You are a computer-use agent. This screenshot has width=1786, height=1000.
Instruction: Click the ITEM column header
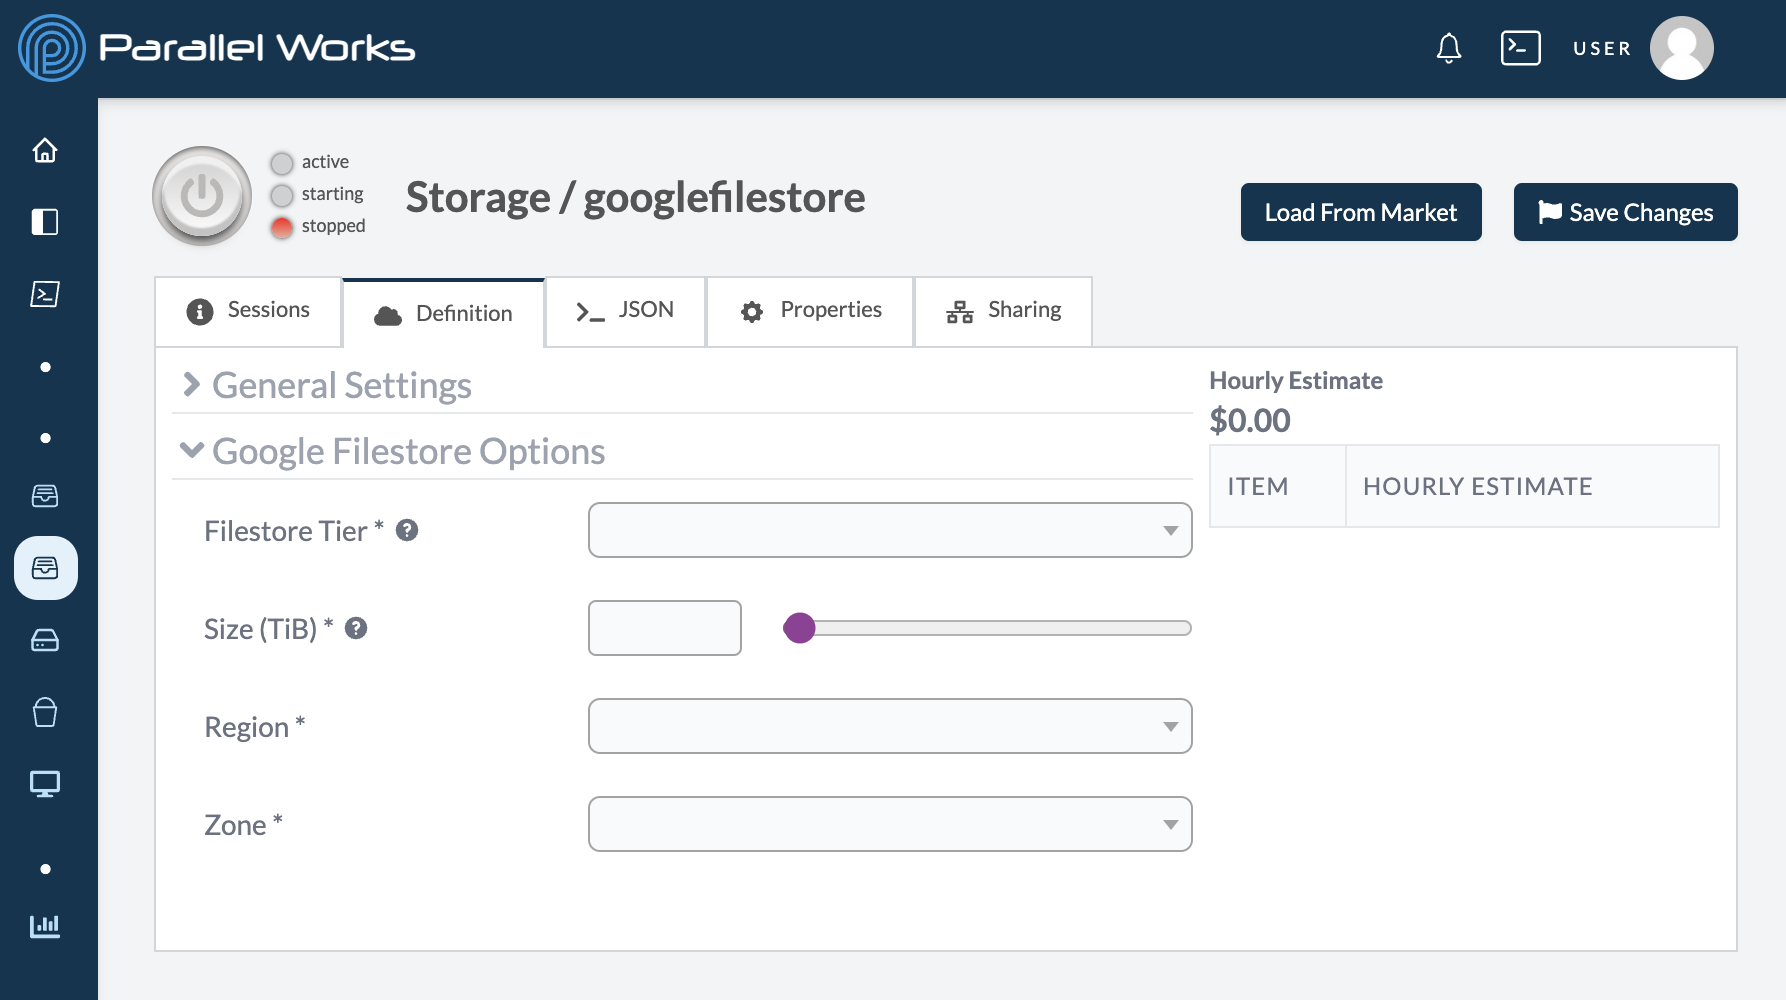pos(1278,486)
